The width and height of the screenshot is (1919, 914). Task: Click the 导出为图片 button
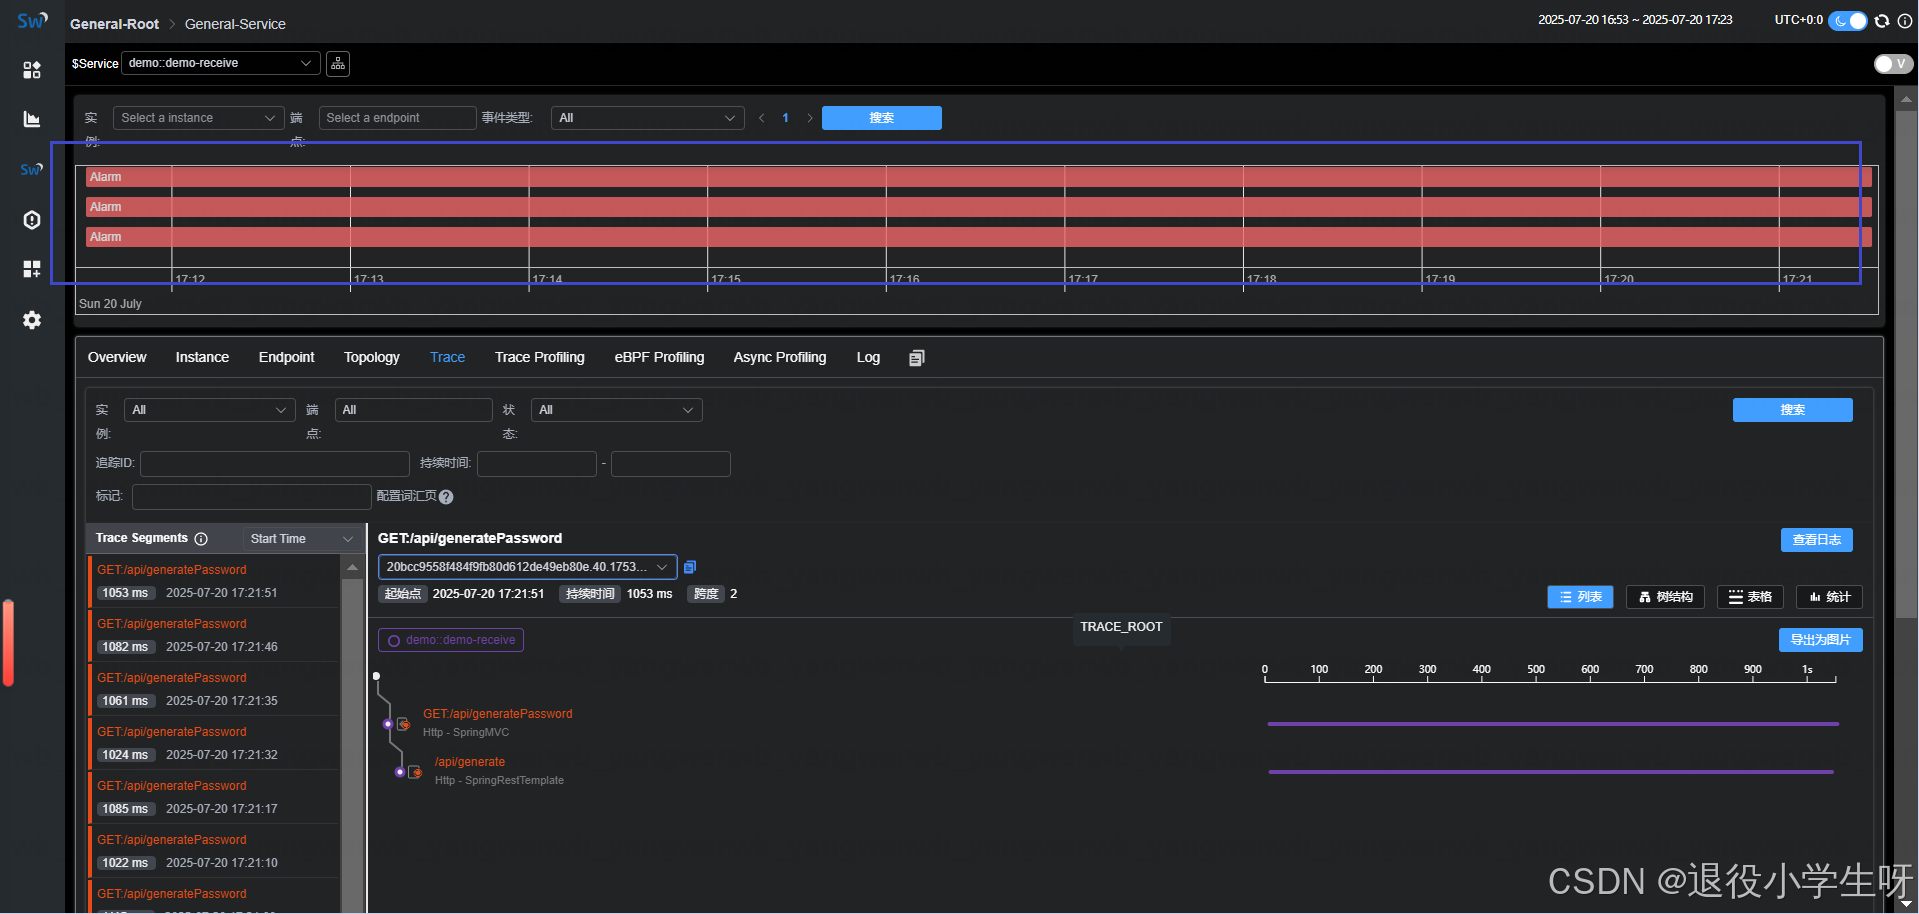1821,640
